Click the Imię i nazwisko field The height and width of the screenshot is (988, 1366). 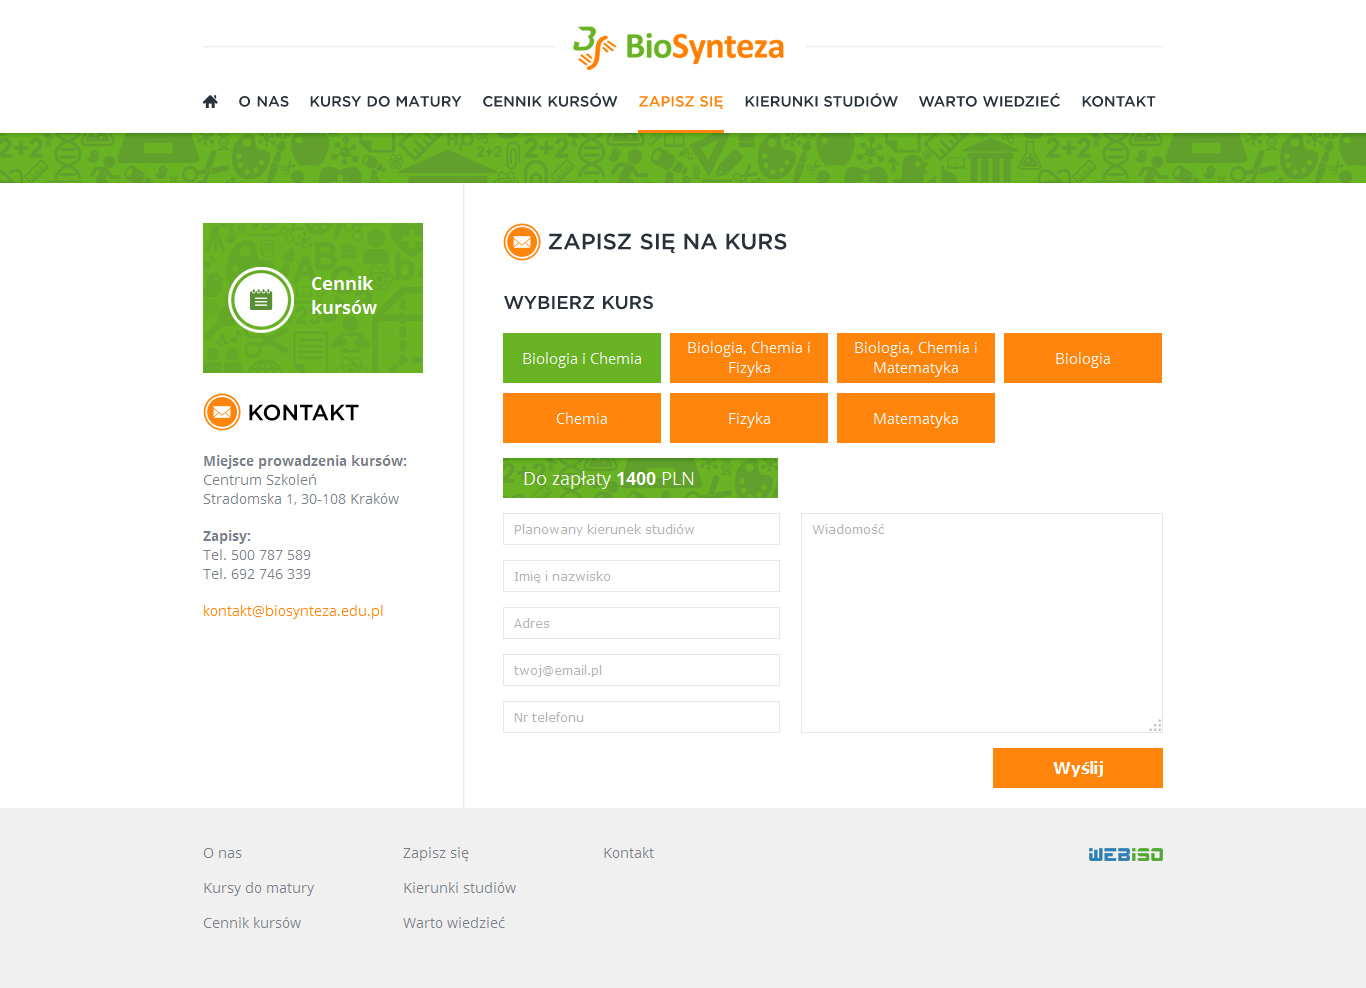tap(641, 576)
